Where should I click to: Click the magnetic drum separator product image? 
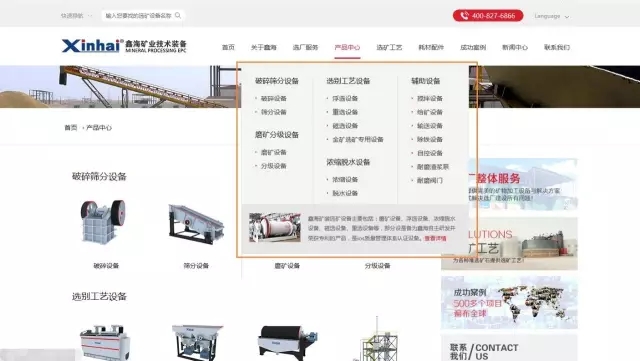pos(287,342)
